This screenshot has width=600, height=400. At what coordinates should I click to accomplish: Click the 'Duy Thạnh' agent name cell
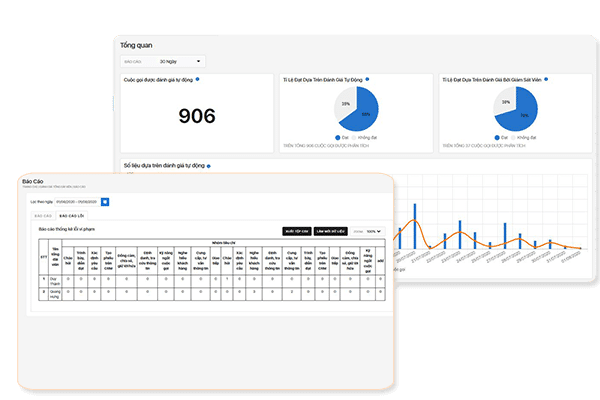(55, 281)
